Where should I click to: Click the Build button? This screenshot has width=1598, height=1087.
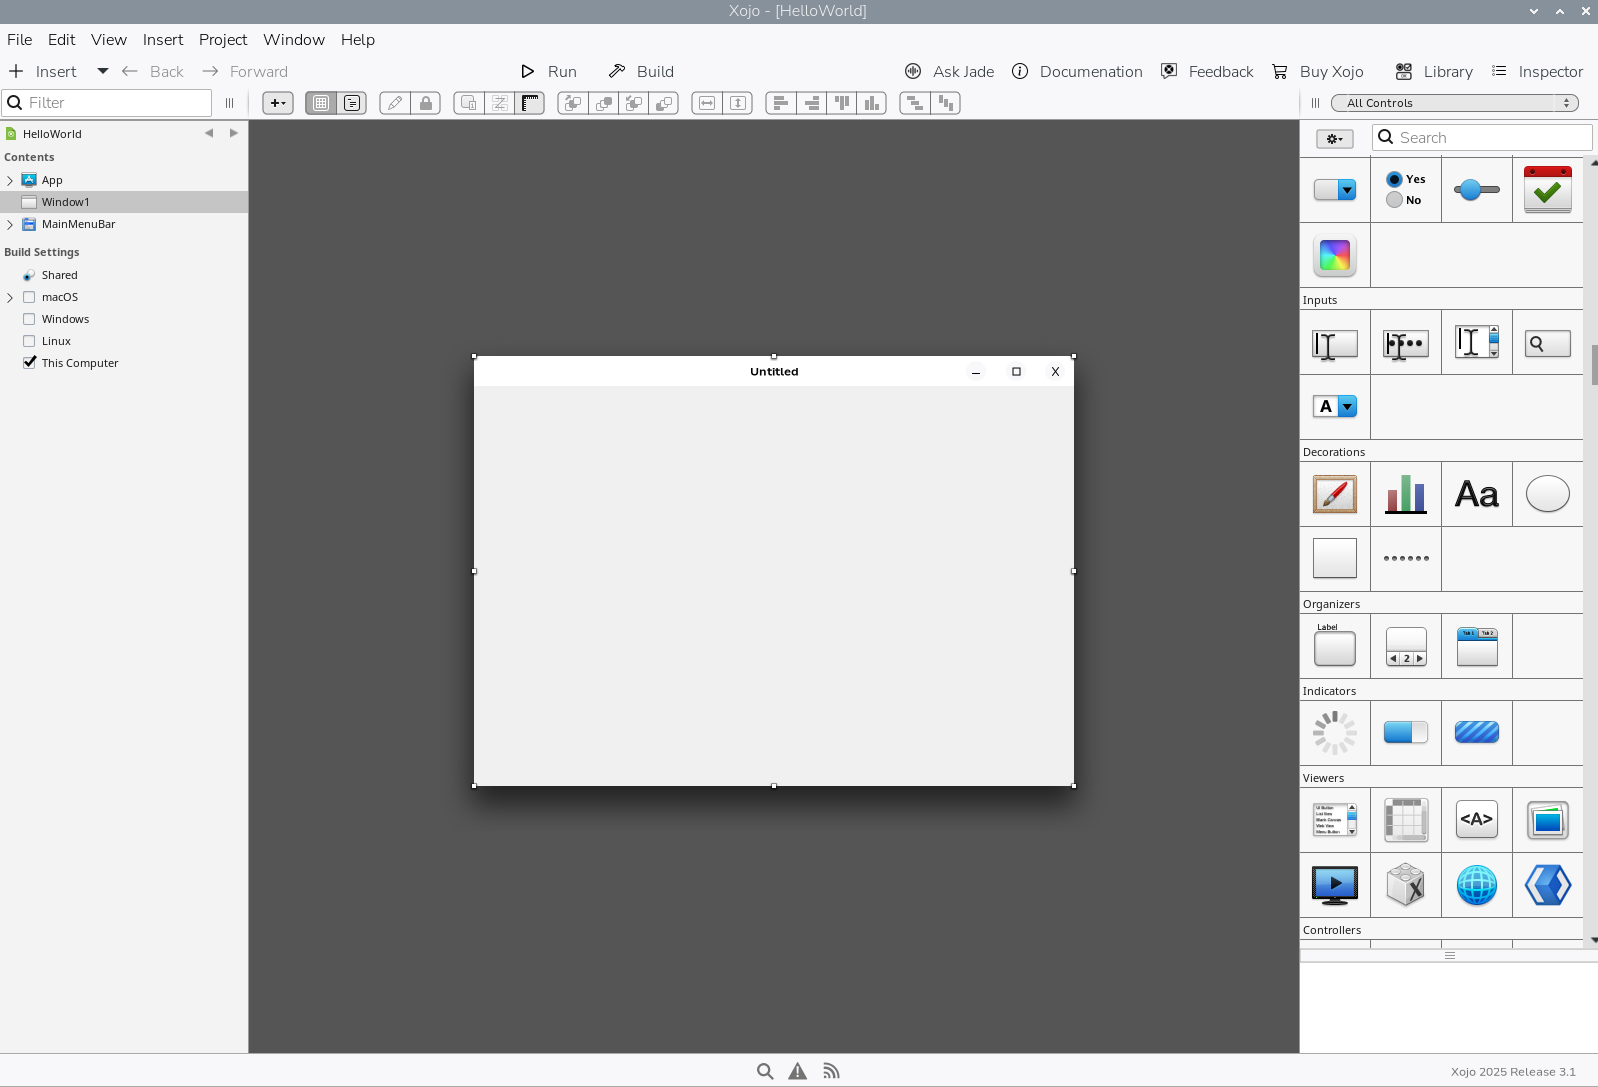(x=641, y=72)
